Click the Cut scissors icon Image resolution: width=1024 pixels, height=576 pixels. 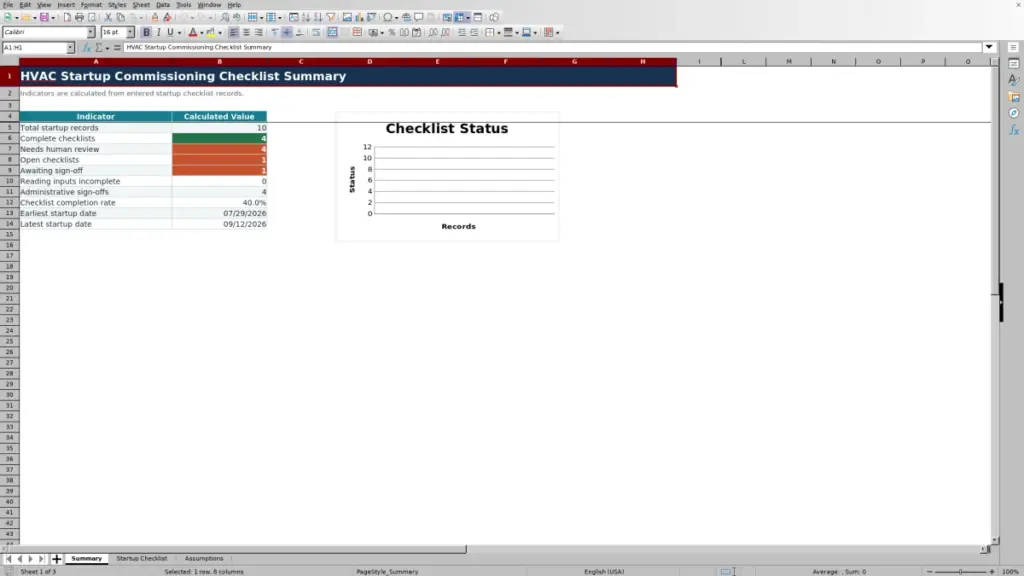(x=108, y=17)
